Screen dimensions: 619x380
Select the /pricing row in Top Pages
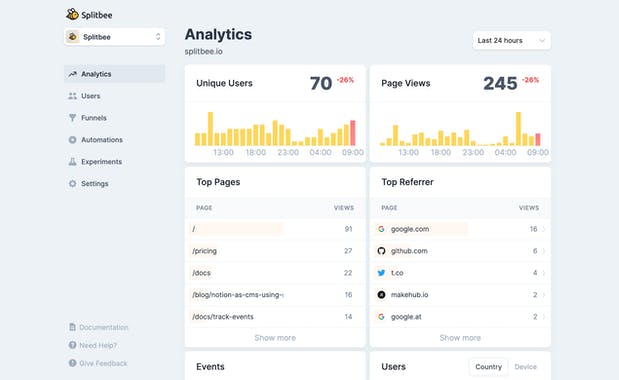275,251
